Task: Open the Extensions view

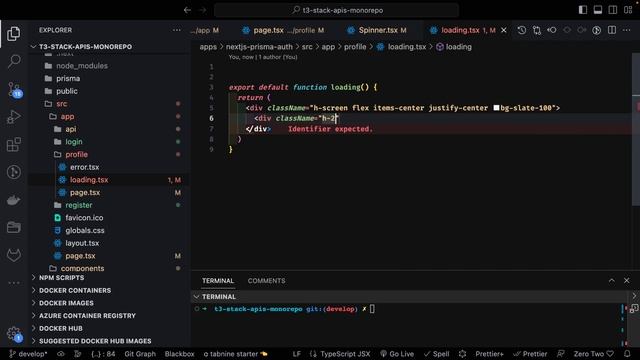Action: tap(13, 144)
